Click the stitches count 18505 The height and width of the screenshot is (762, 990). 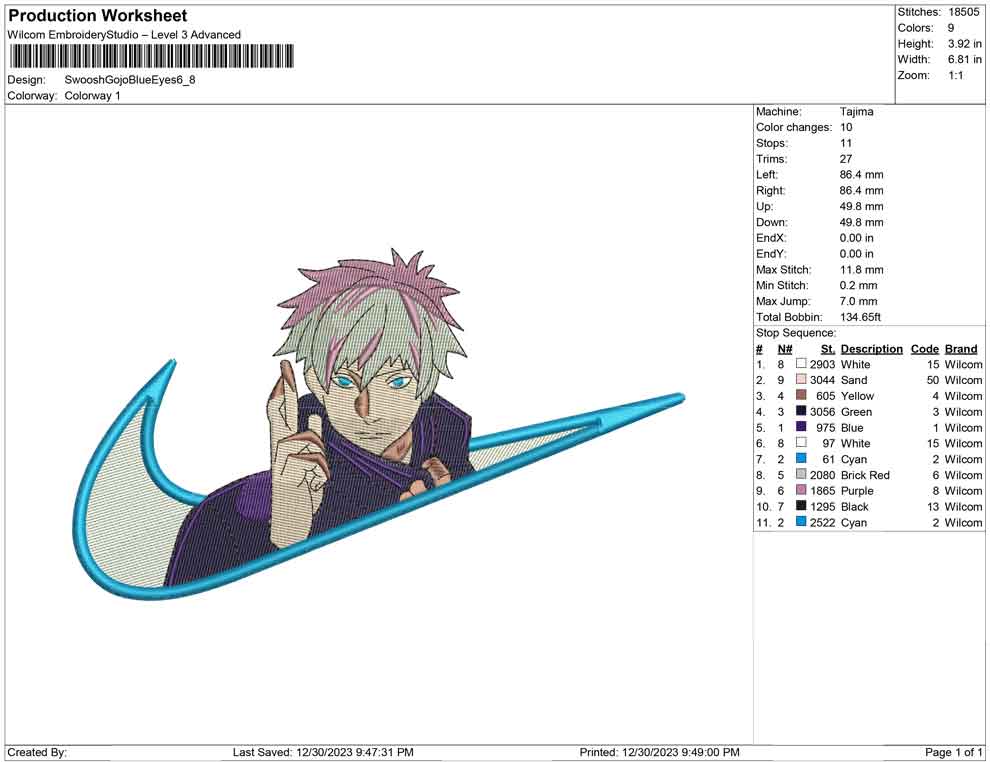(x=963, y=12)
